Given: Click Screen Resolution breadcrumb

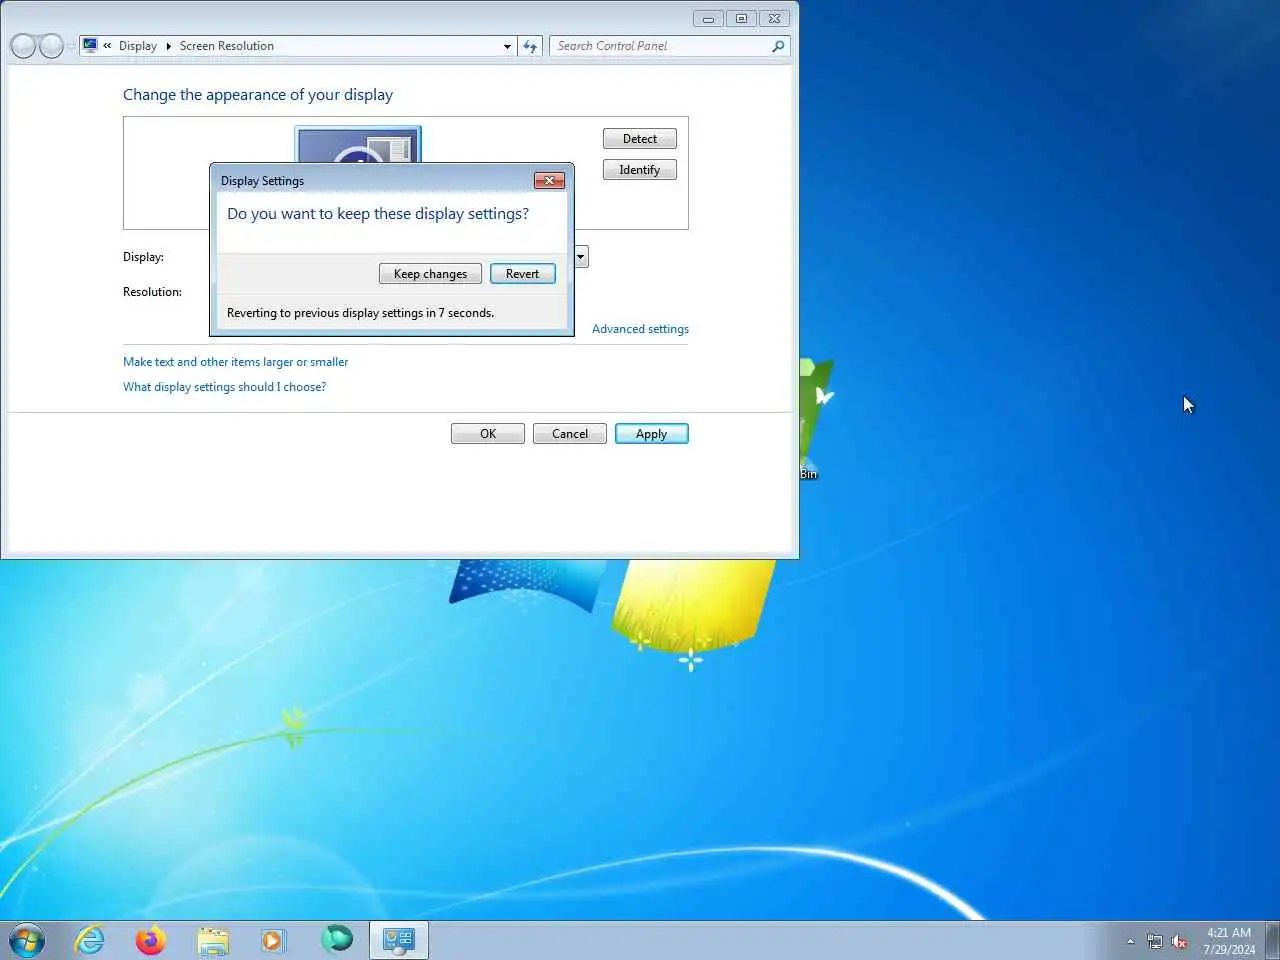Looking at the screenshot, I should pos(227,46).
